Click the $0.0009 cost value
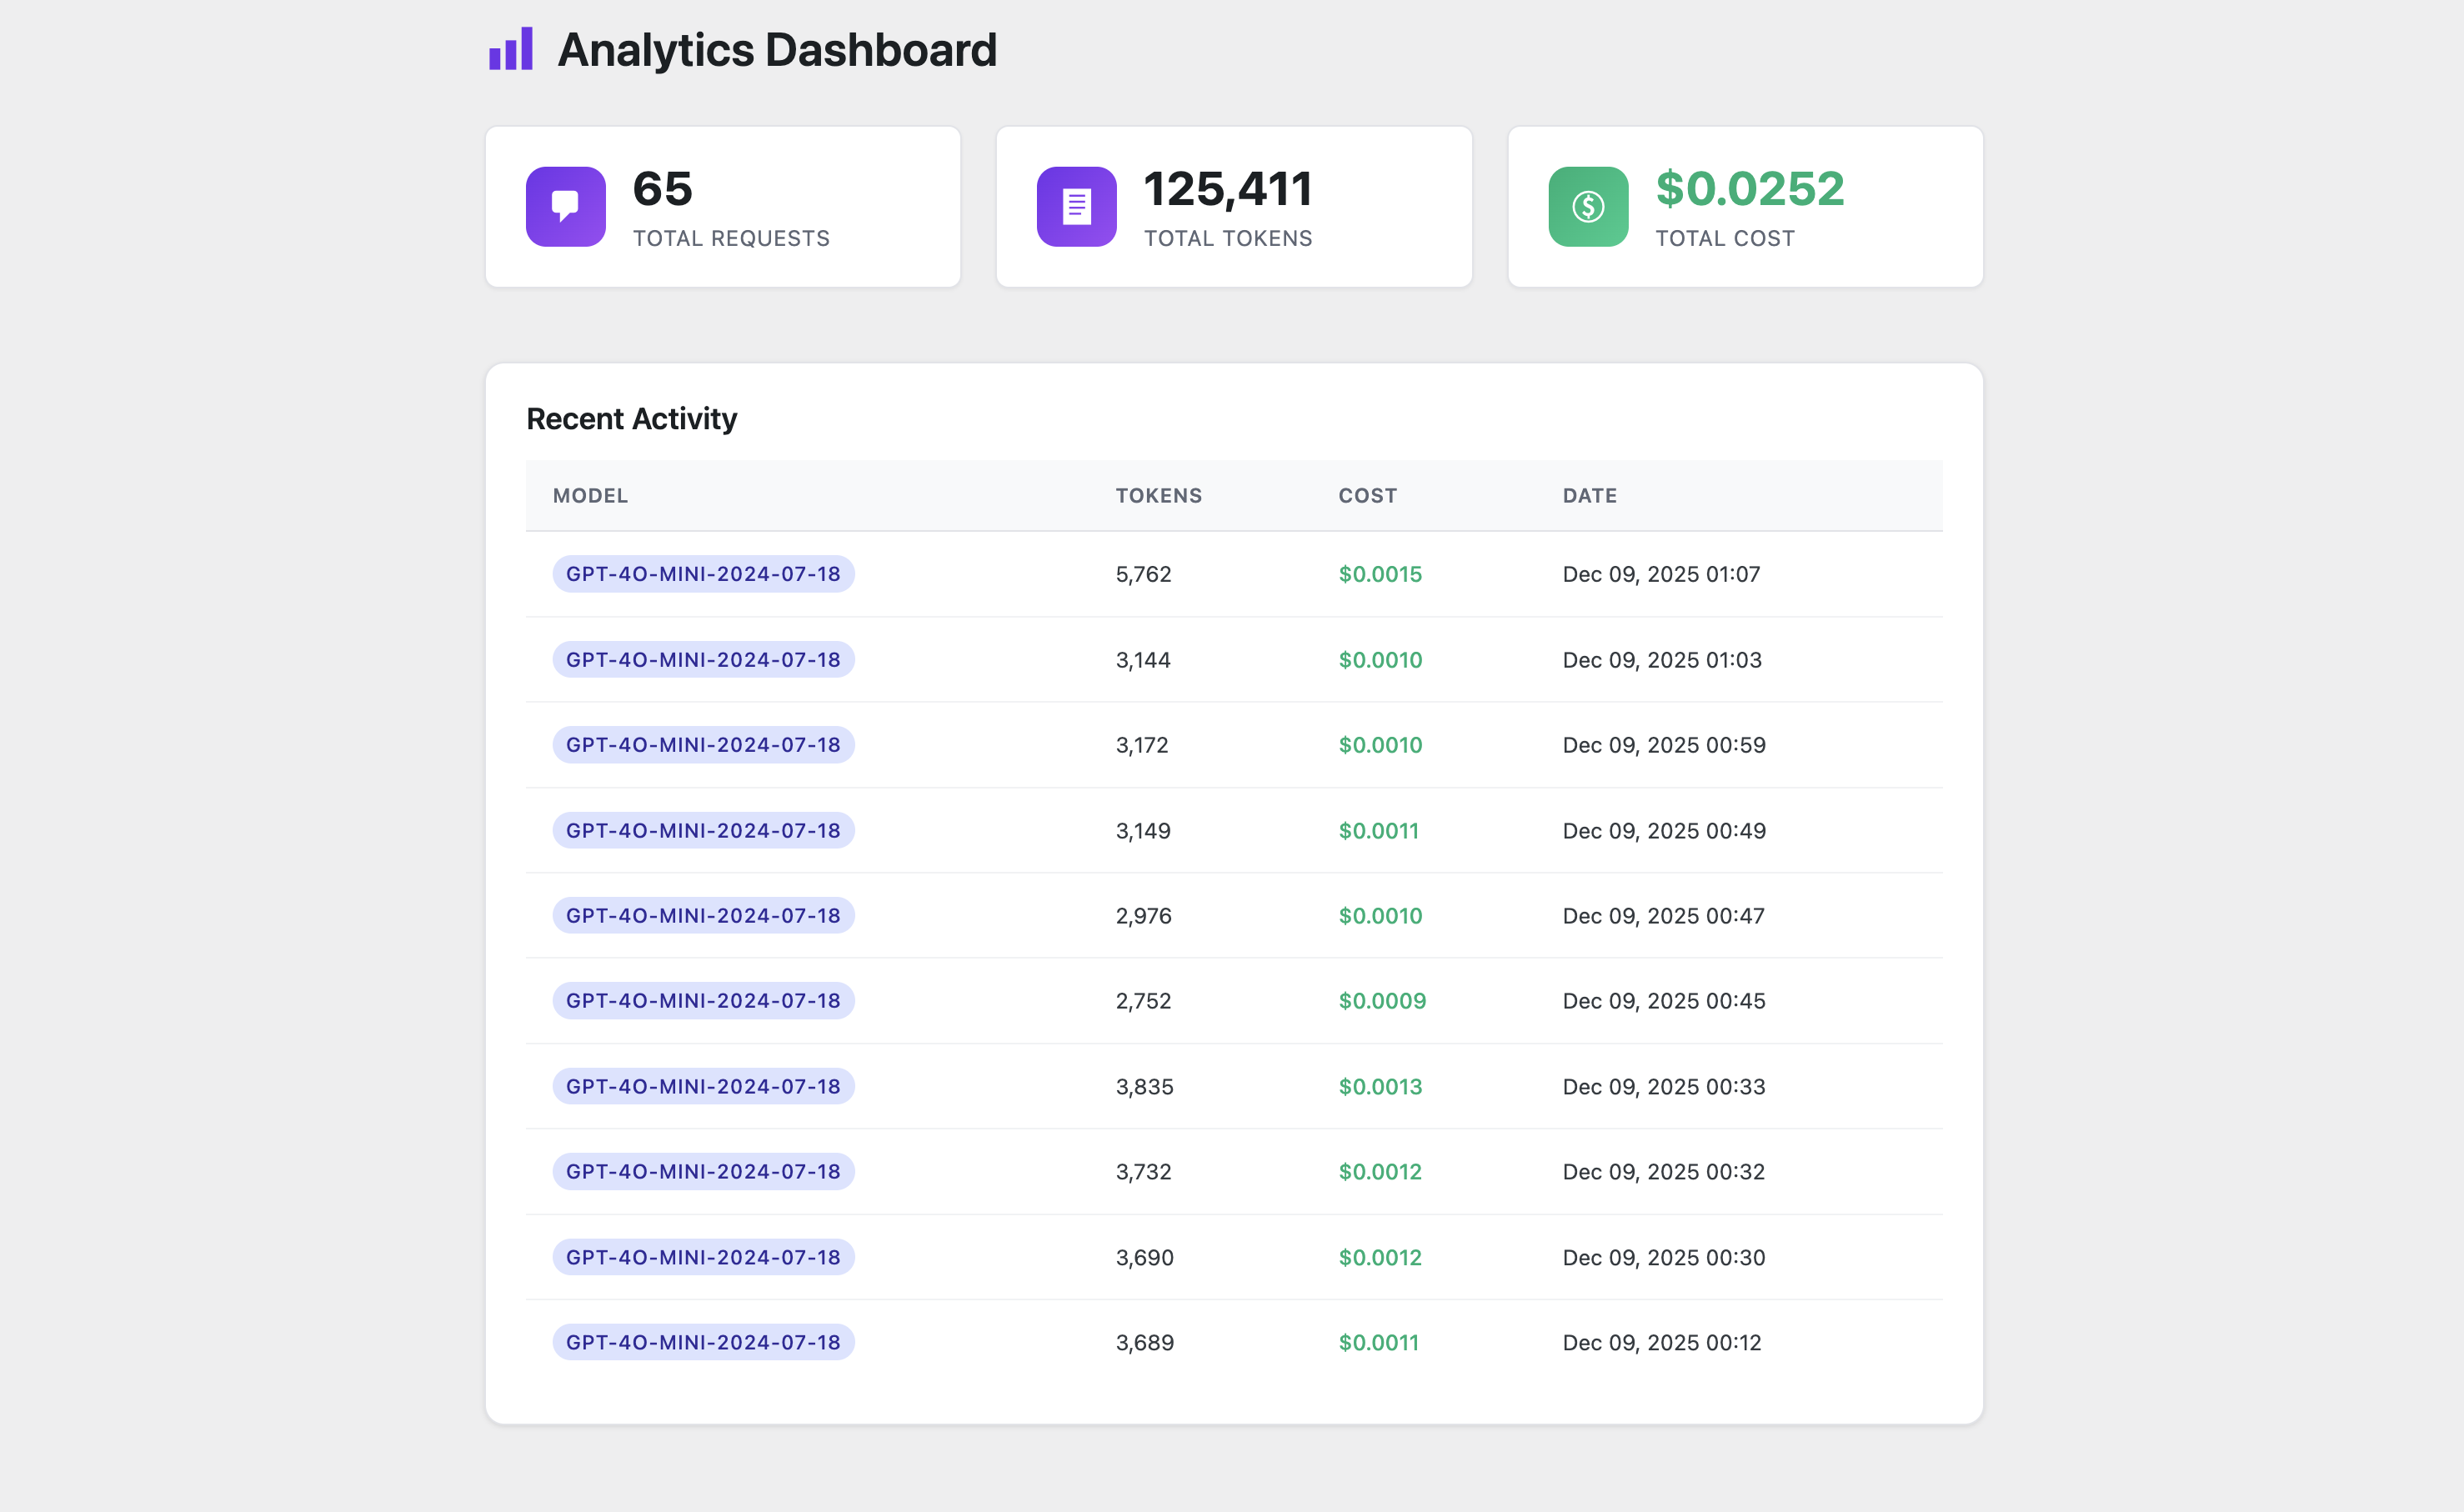This screenshot has height=1512, width=2464. 1382,1001
